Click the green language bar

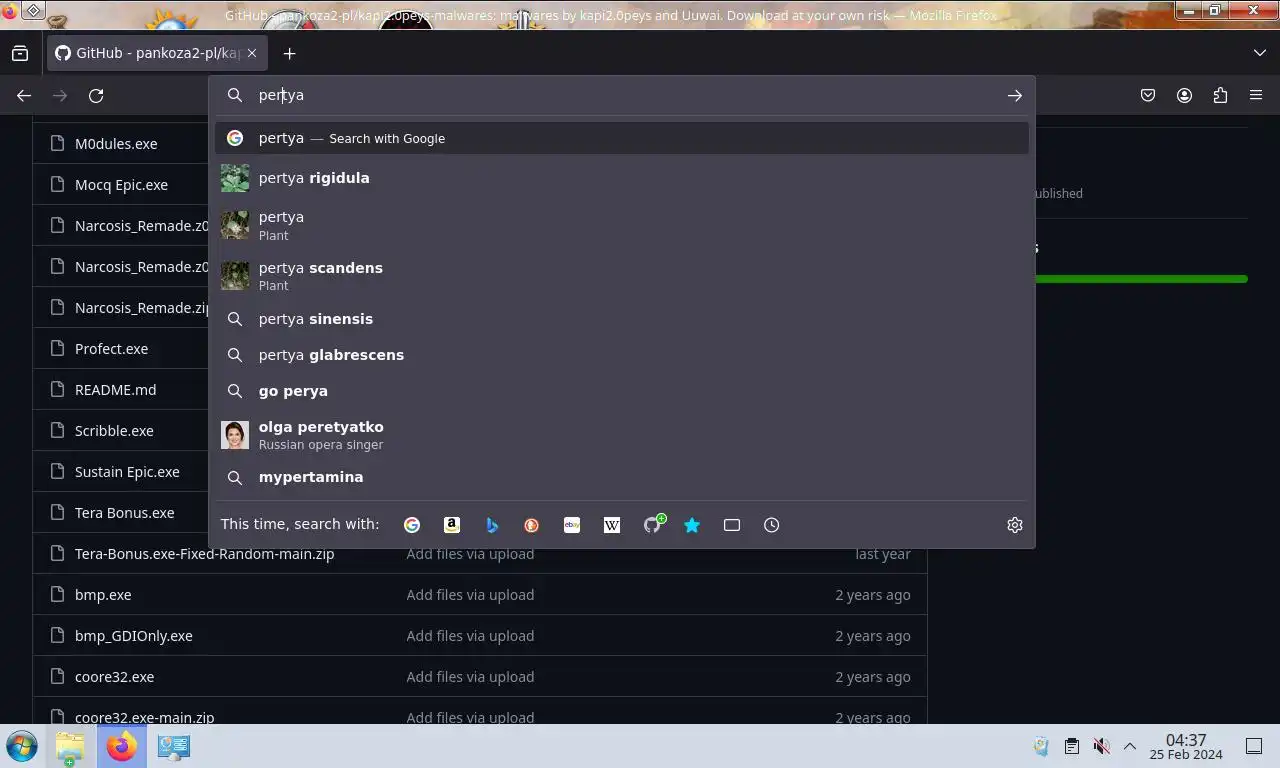tap(1141, 279)
